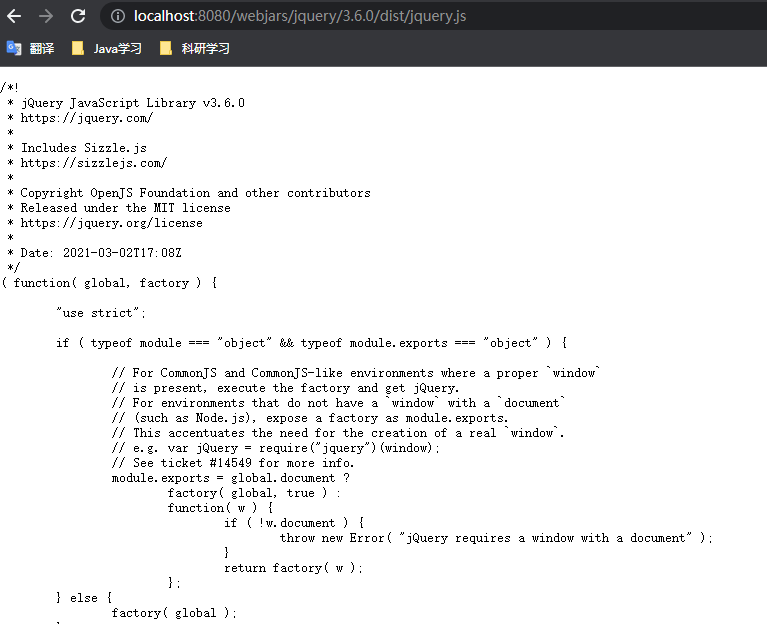Click the 'if ( !w.document ) {' line
767x624 pixels.
click(294, 523)
